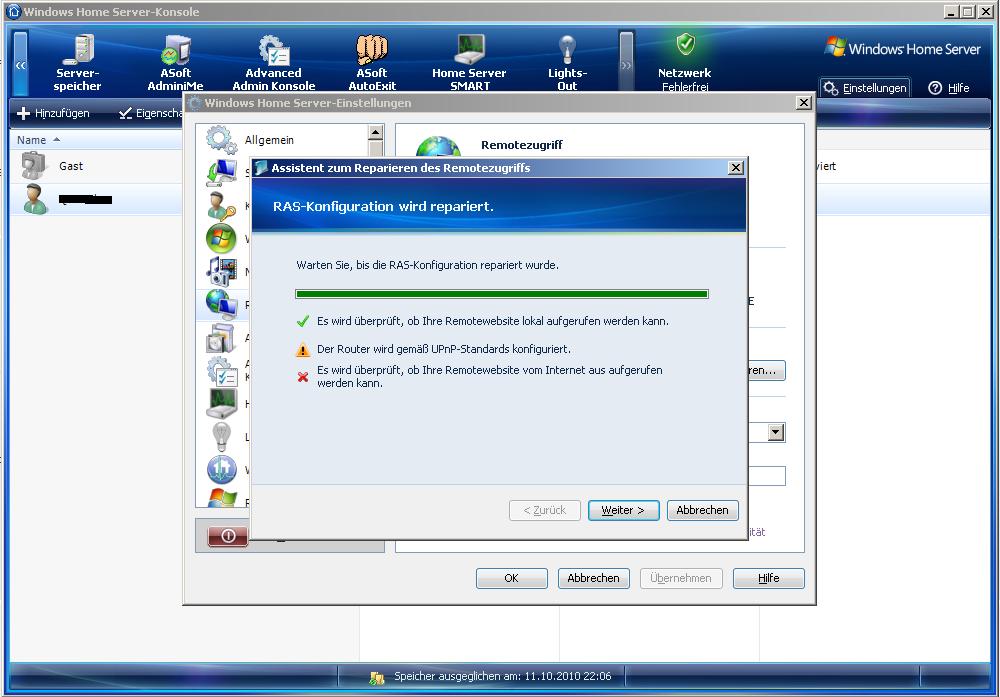Image resolution: width=1000 pixels, height=697 pixels.
Task: Minimize the Windows Home Server-Konsole window
Action: (952, 11)
